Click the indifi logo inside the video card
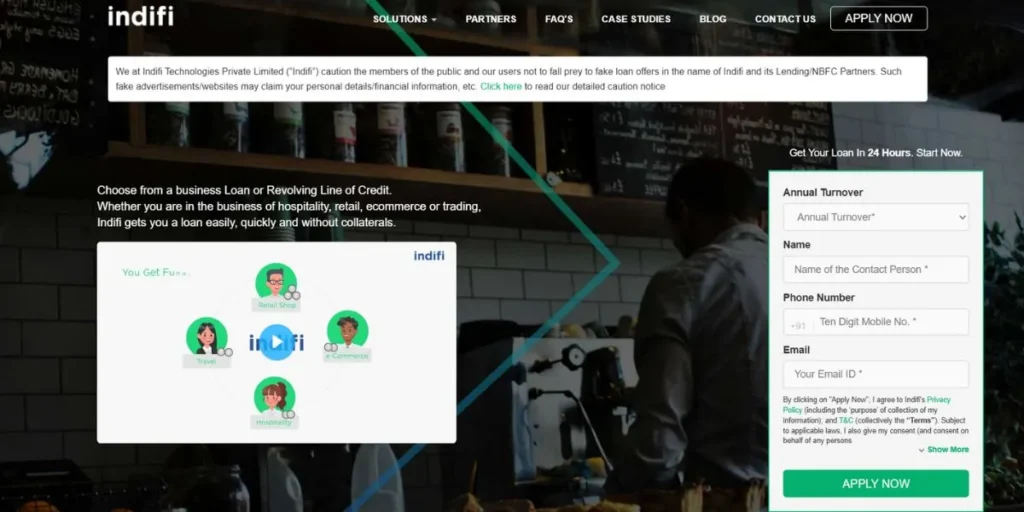 click(429, 256)
